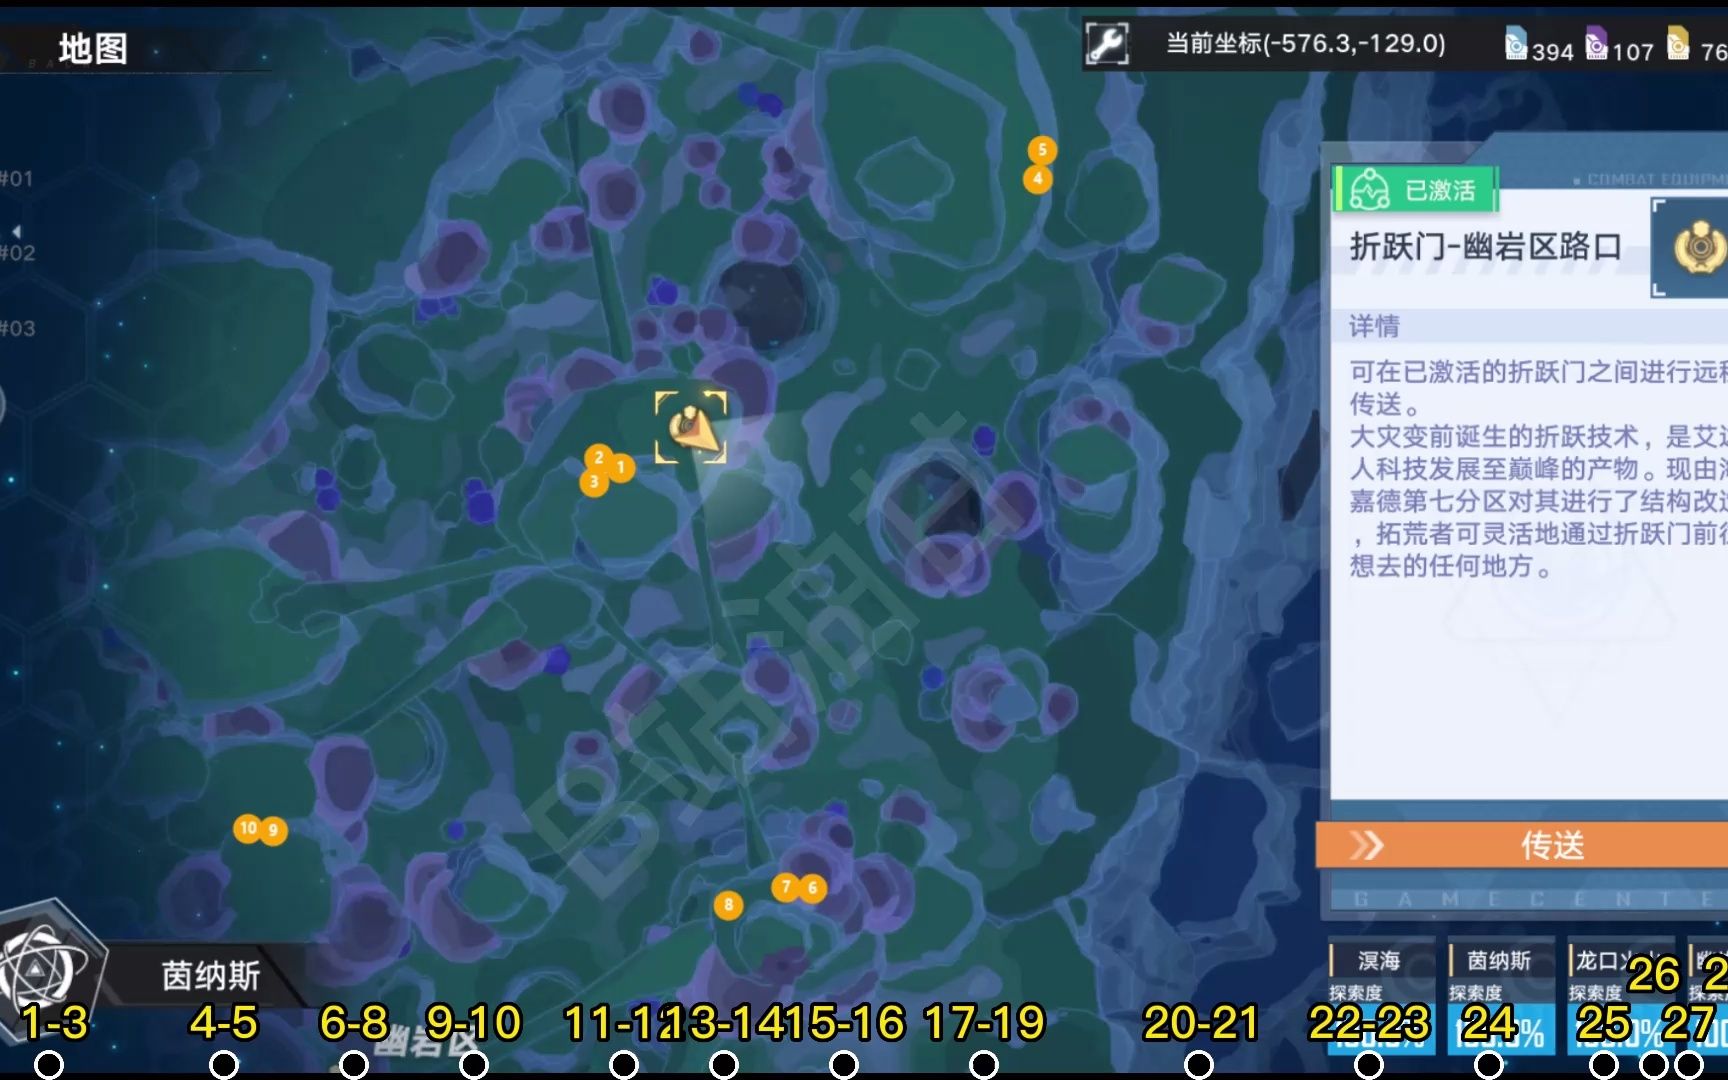Select the 溟海 region tab
This screenshot has width=1728, height=1080.
click(1379, 962)
